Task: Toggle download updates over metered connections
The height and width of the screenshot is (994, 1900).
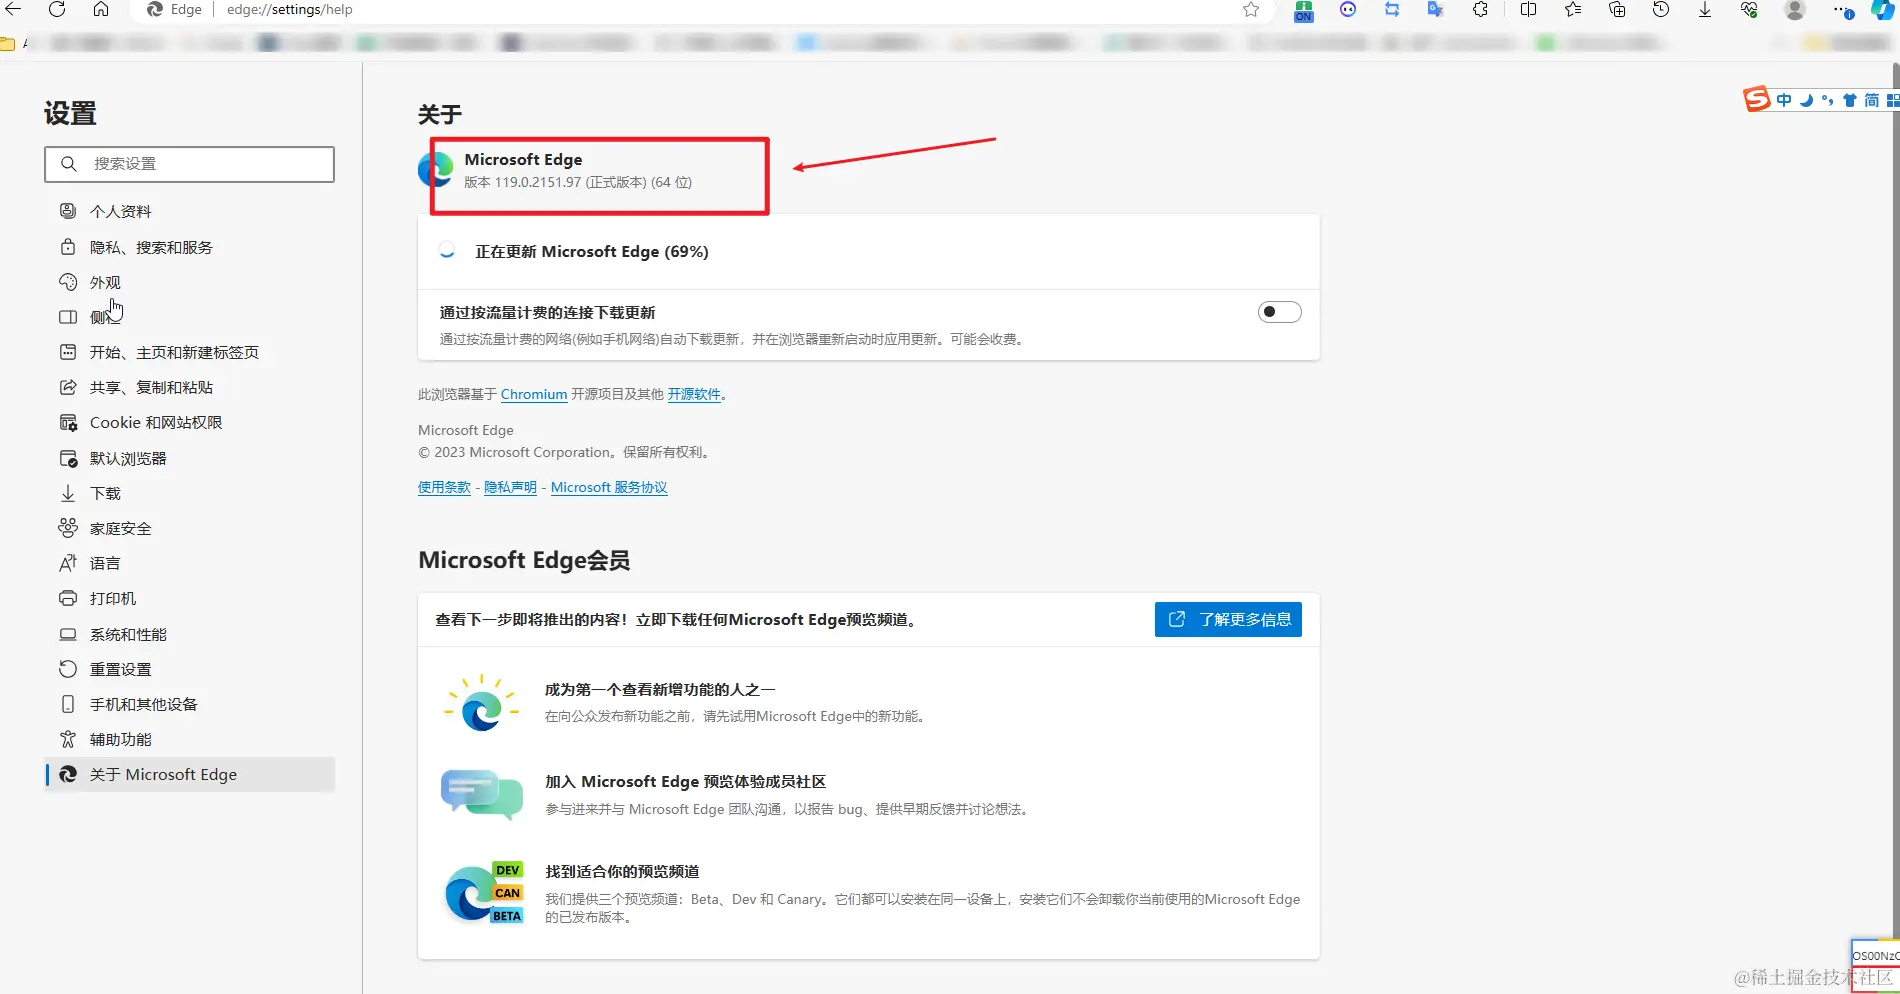Action: 1279,312
